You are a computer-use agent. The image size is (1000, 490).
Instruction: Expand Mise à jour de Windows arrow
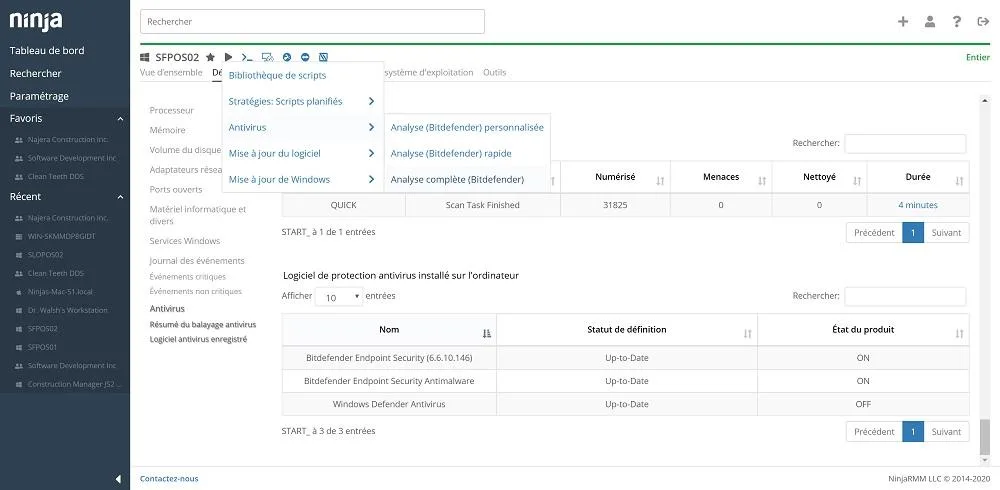coord(371,179)
